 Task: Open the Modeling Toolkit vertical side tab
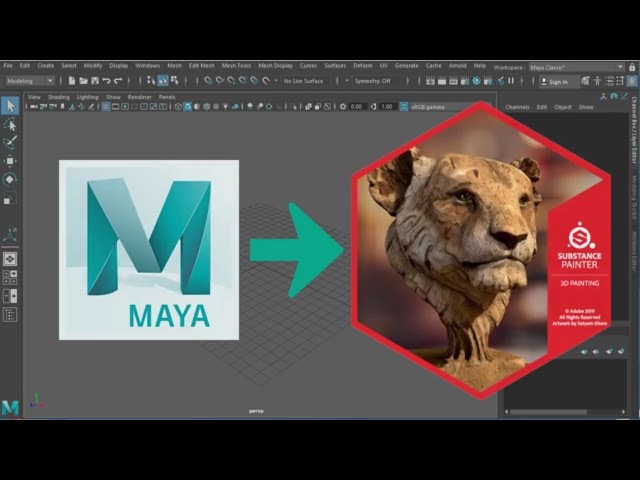(634, 197)
